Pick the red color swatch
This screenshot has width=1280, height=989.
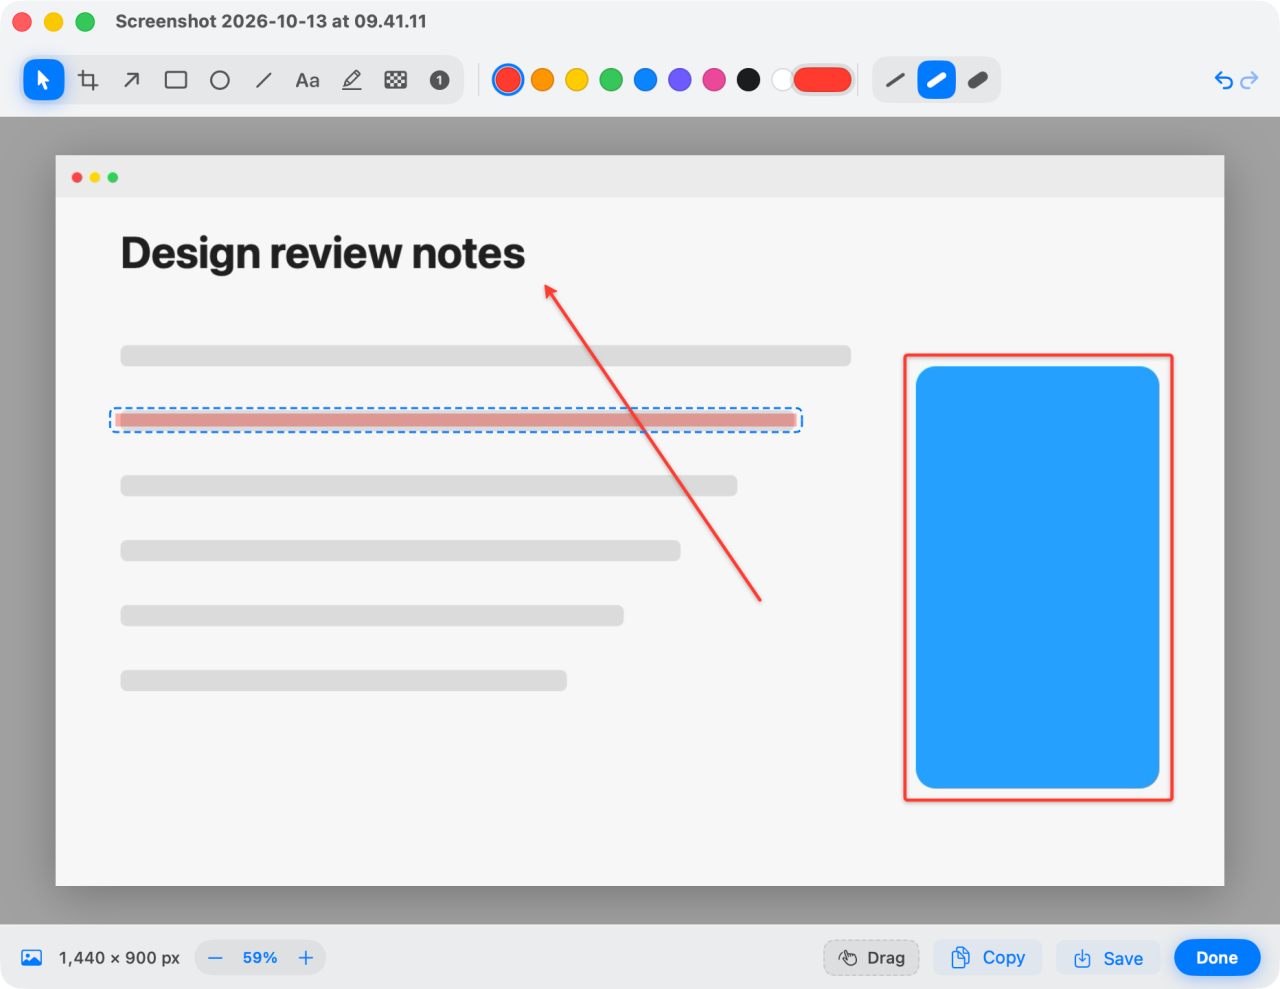[508, 80]
